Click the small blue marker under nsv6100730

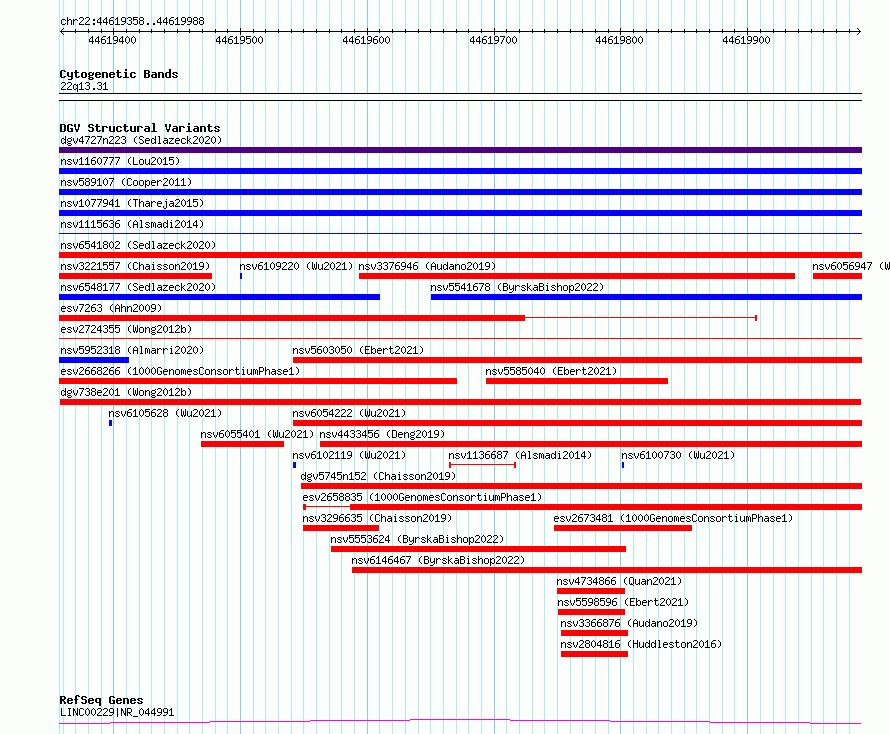click(623, 465)
